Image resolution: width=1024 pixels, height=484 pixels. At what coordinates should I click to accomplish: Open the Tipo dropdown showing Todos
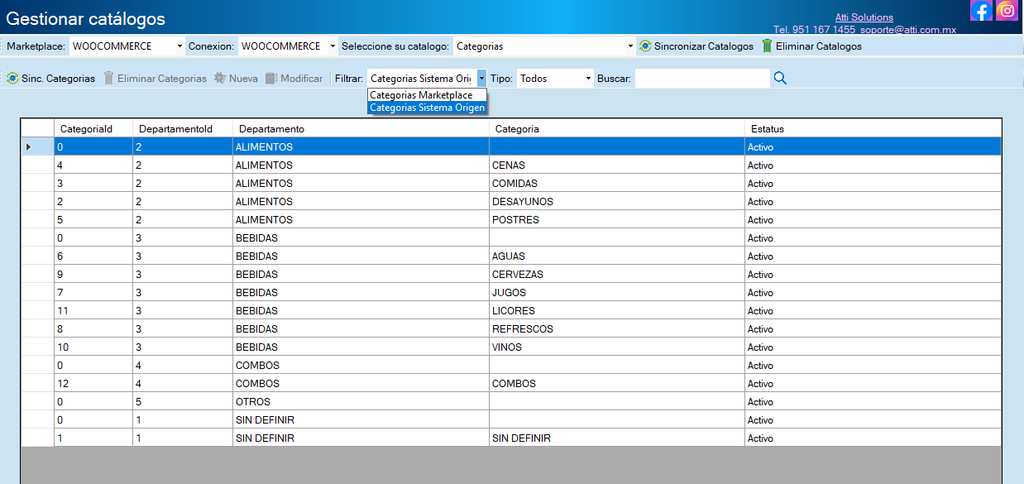(x=555, y=78)
